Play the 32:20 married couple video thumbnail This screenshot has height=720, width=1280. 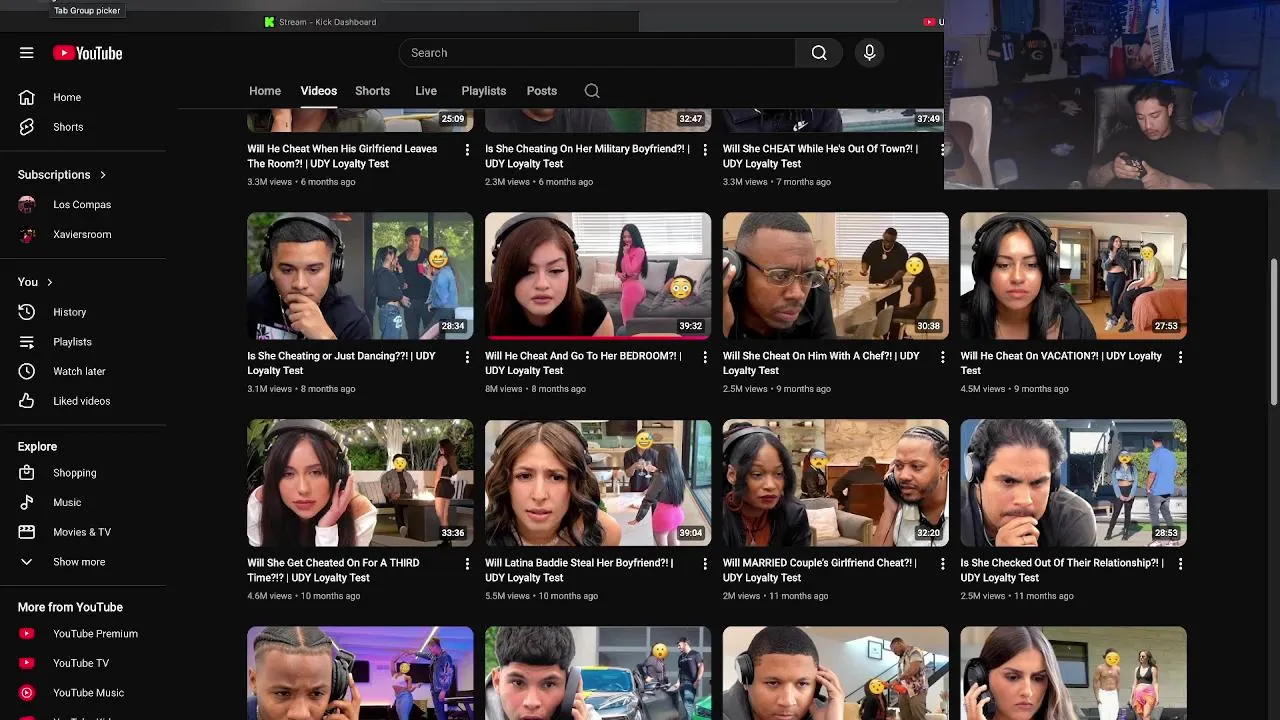(x=836, y=483)
